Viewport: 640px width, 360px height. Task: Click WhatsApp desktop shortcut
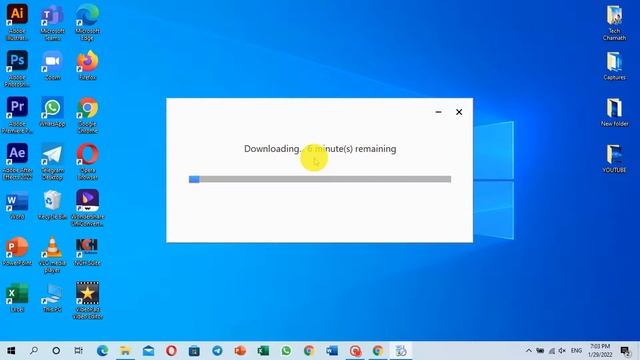tap(52, 111)
